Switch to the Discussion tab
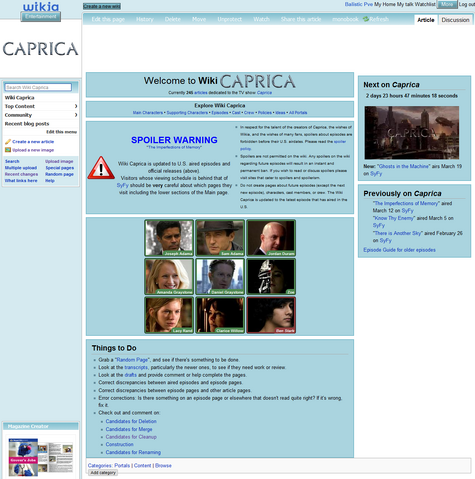 pos(455,20)
